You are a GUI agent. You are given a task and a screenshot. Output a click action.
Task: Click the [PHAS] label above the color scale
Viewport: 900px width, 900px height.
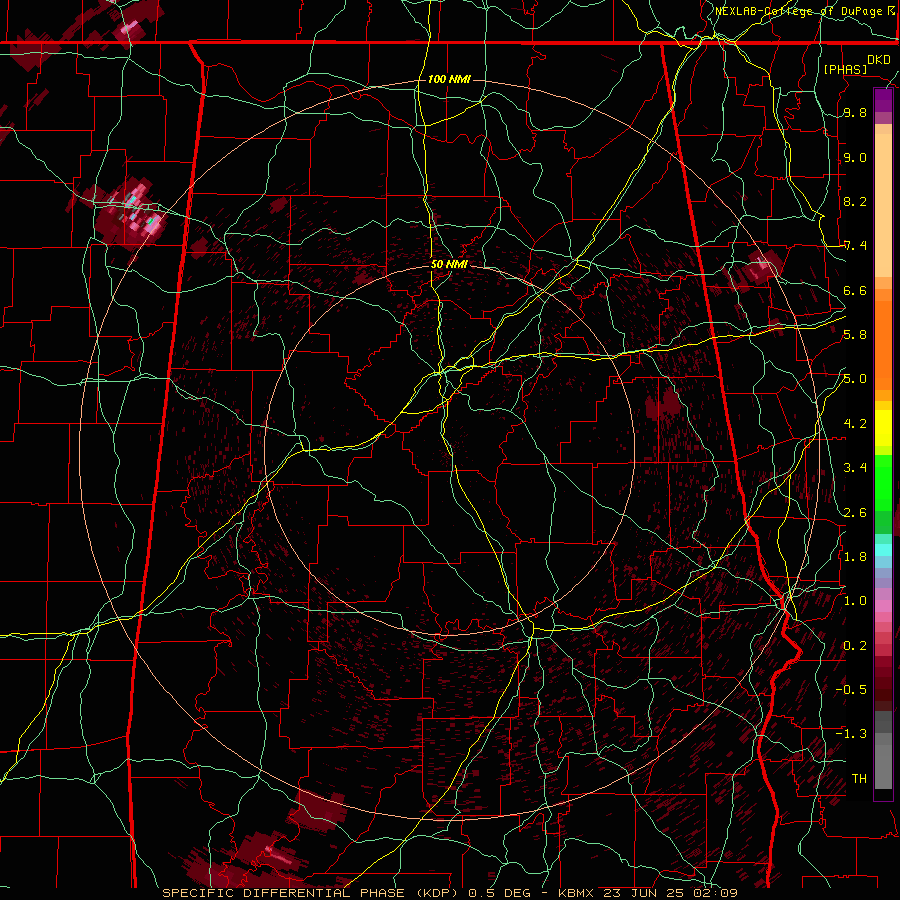click(x=845, y=69)
